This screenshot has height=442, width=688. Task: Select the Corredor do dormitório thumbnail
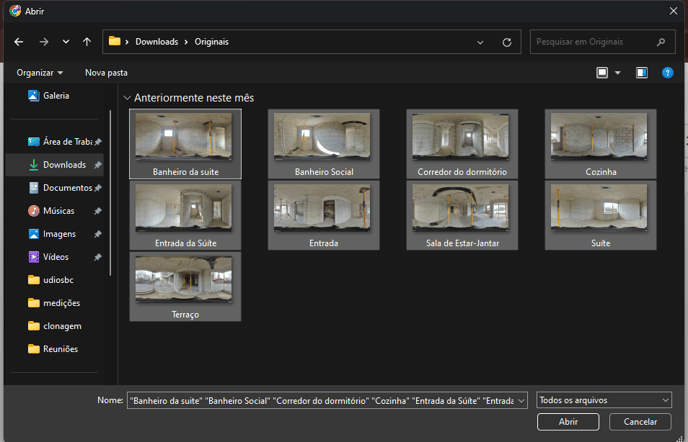pyautogui.click(x=462, y=144)
